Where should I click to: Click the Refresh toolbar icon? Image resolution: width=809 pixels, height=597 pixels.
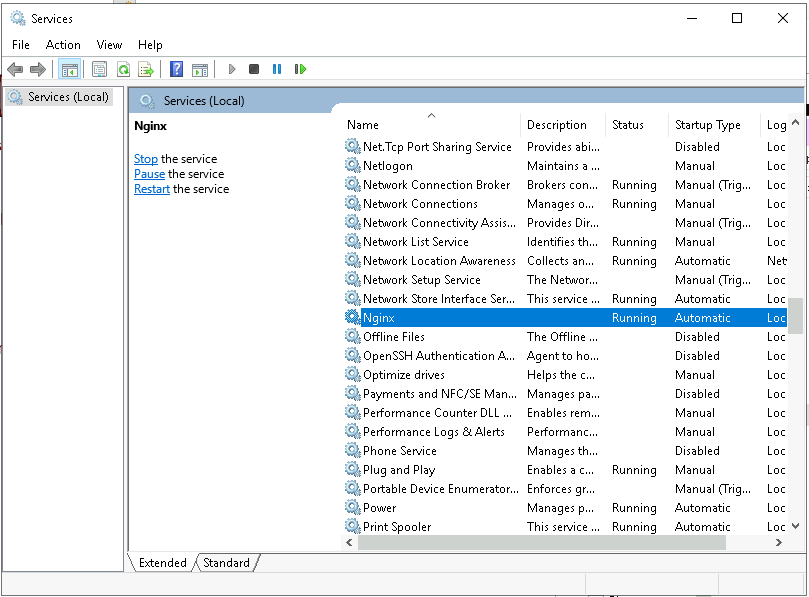click(123, 69)
